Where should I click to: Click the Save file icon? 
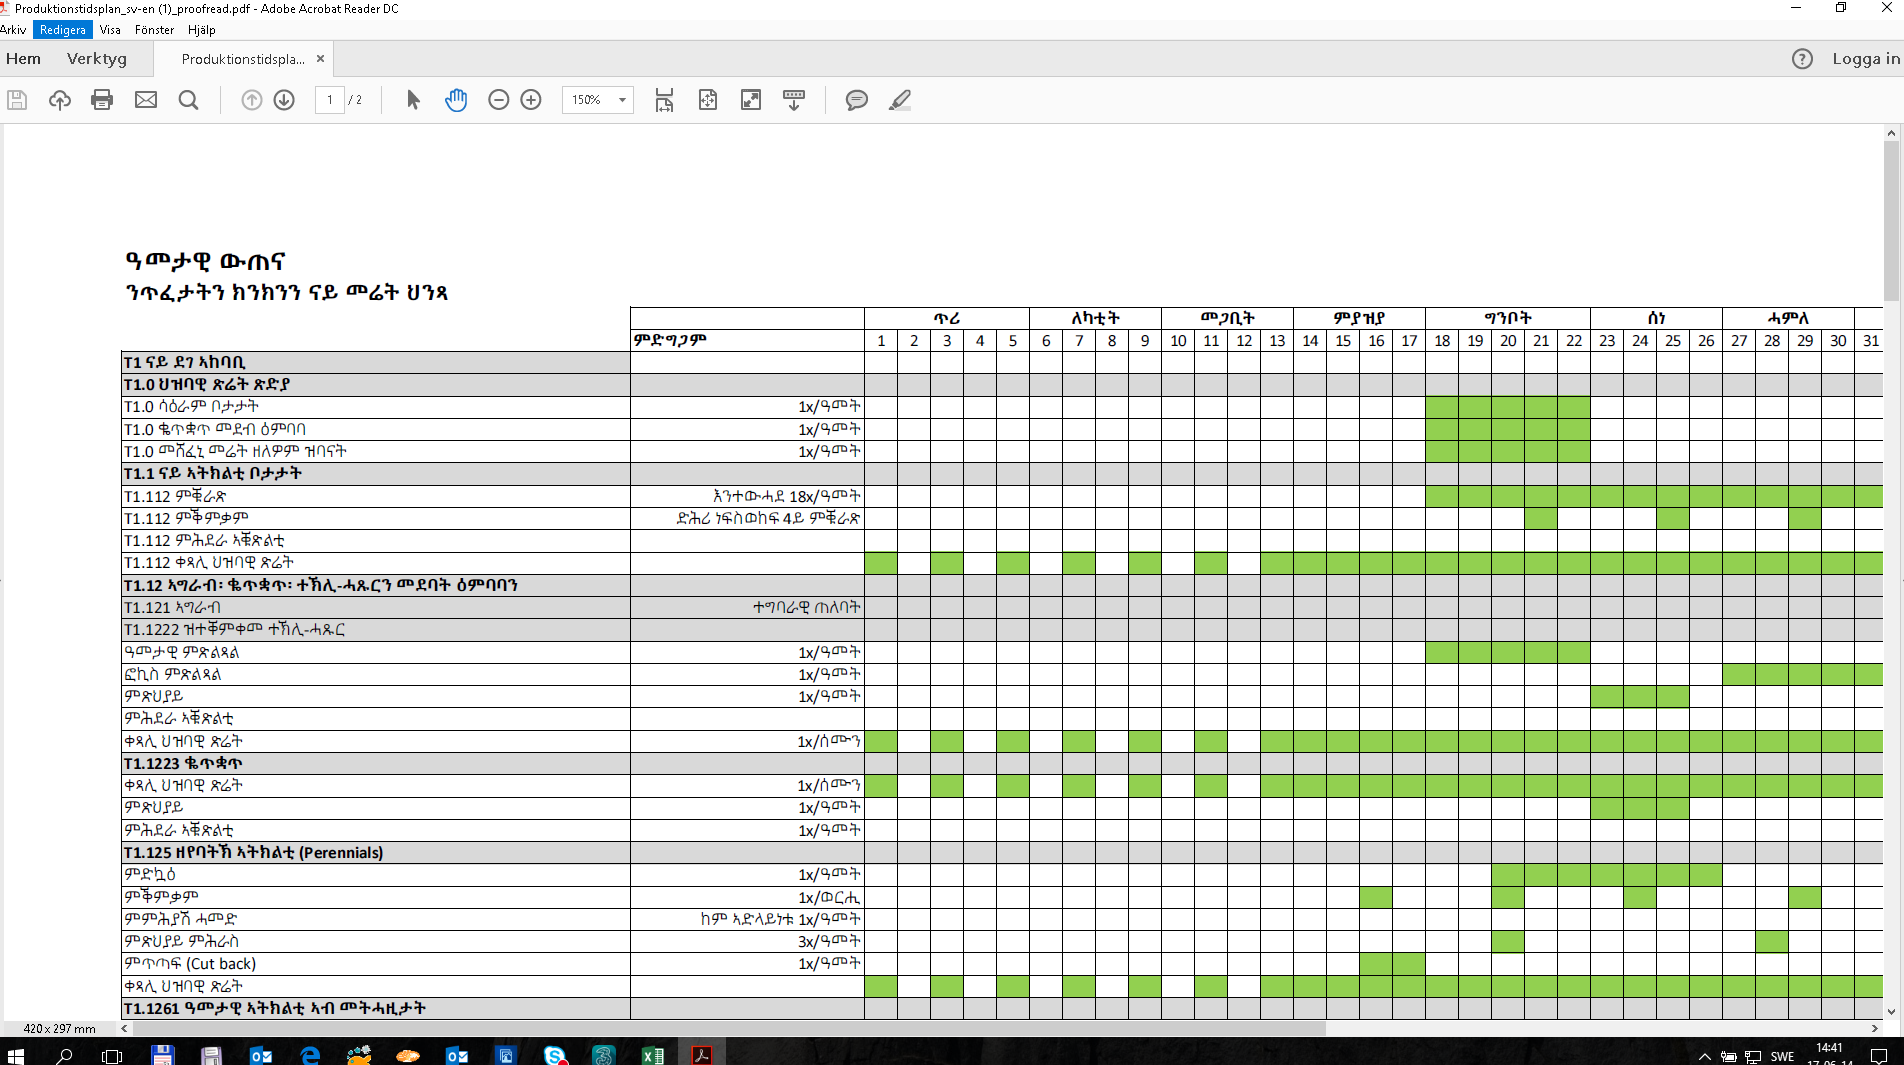[x=17, y=100]
